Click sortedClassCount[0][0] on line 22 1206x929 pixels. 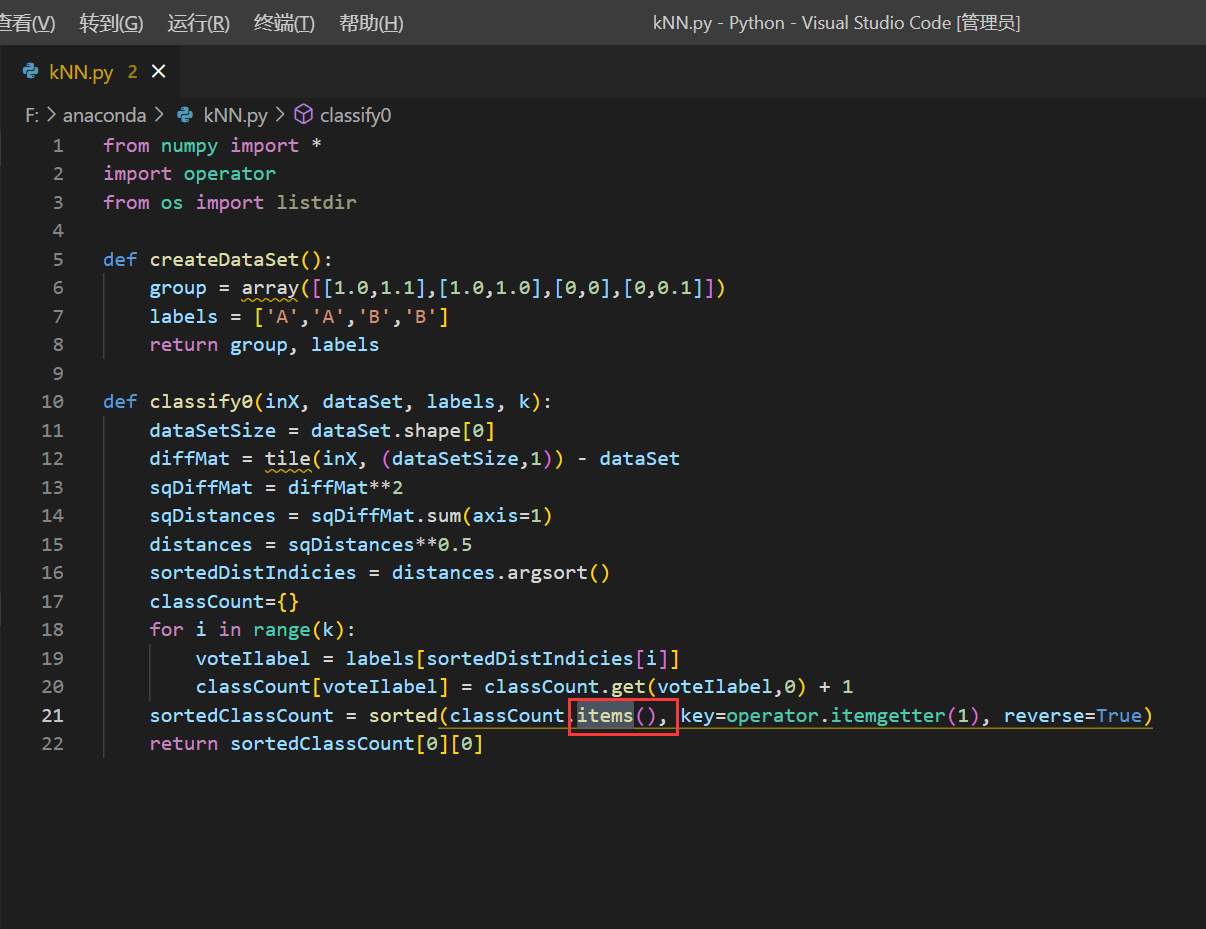(357, 744)
